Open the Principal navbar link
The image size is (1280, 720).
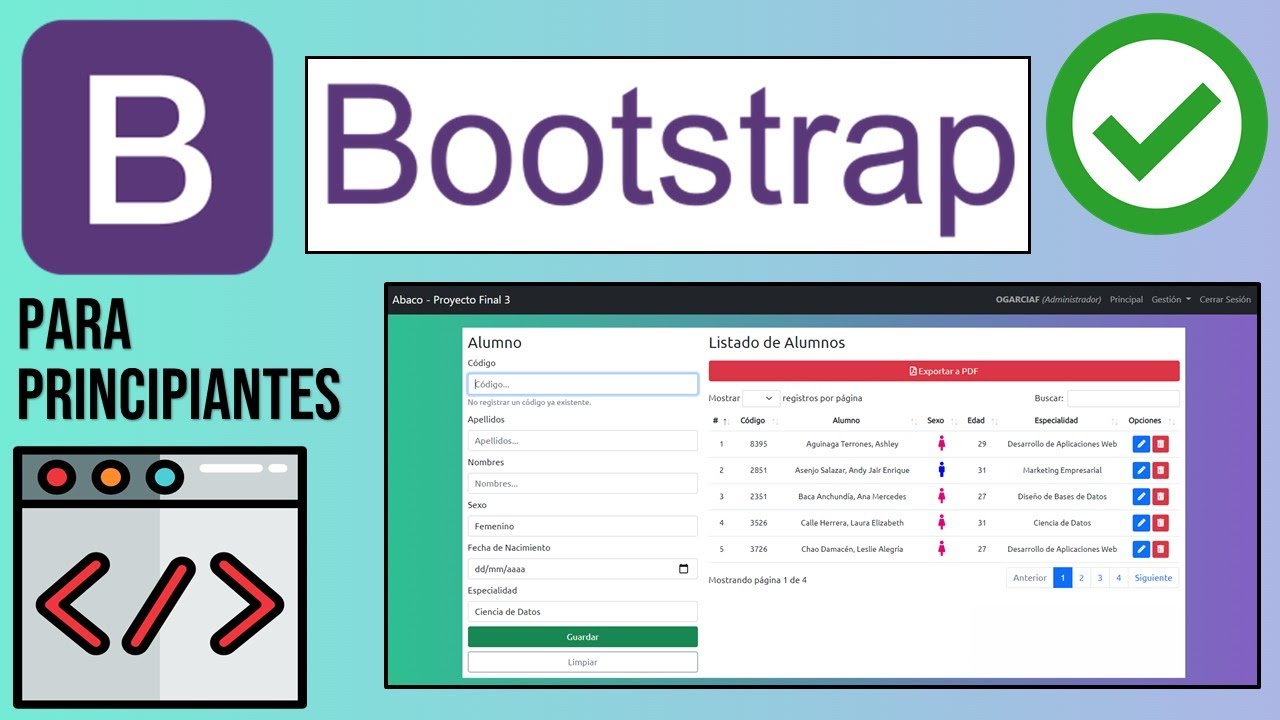pyautogui.click(x=1127, y=300)
